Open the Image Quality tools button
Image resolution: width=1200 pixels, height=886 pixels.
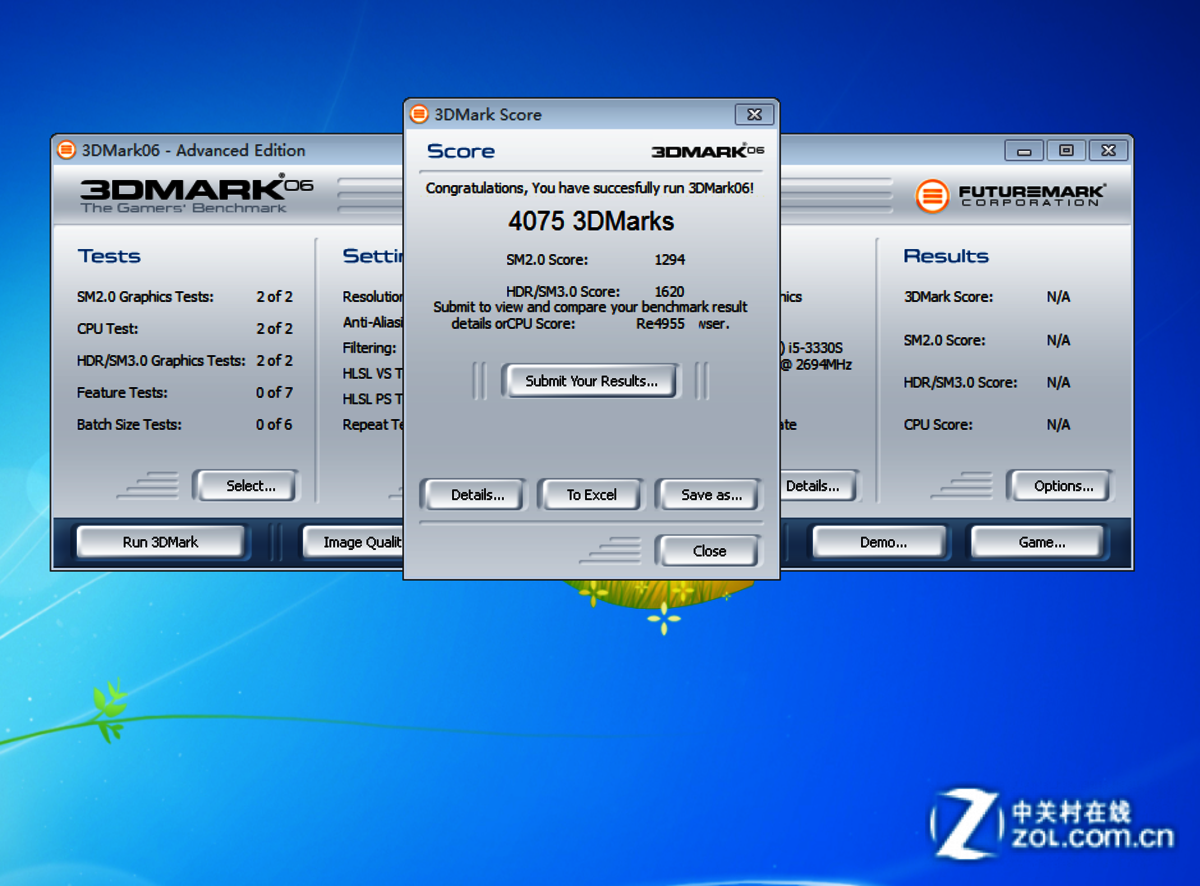[x=353, y=542]
